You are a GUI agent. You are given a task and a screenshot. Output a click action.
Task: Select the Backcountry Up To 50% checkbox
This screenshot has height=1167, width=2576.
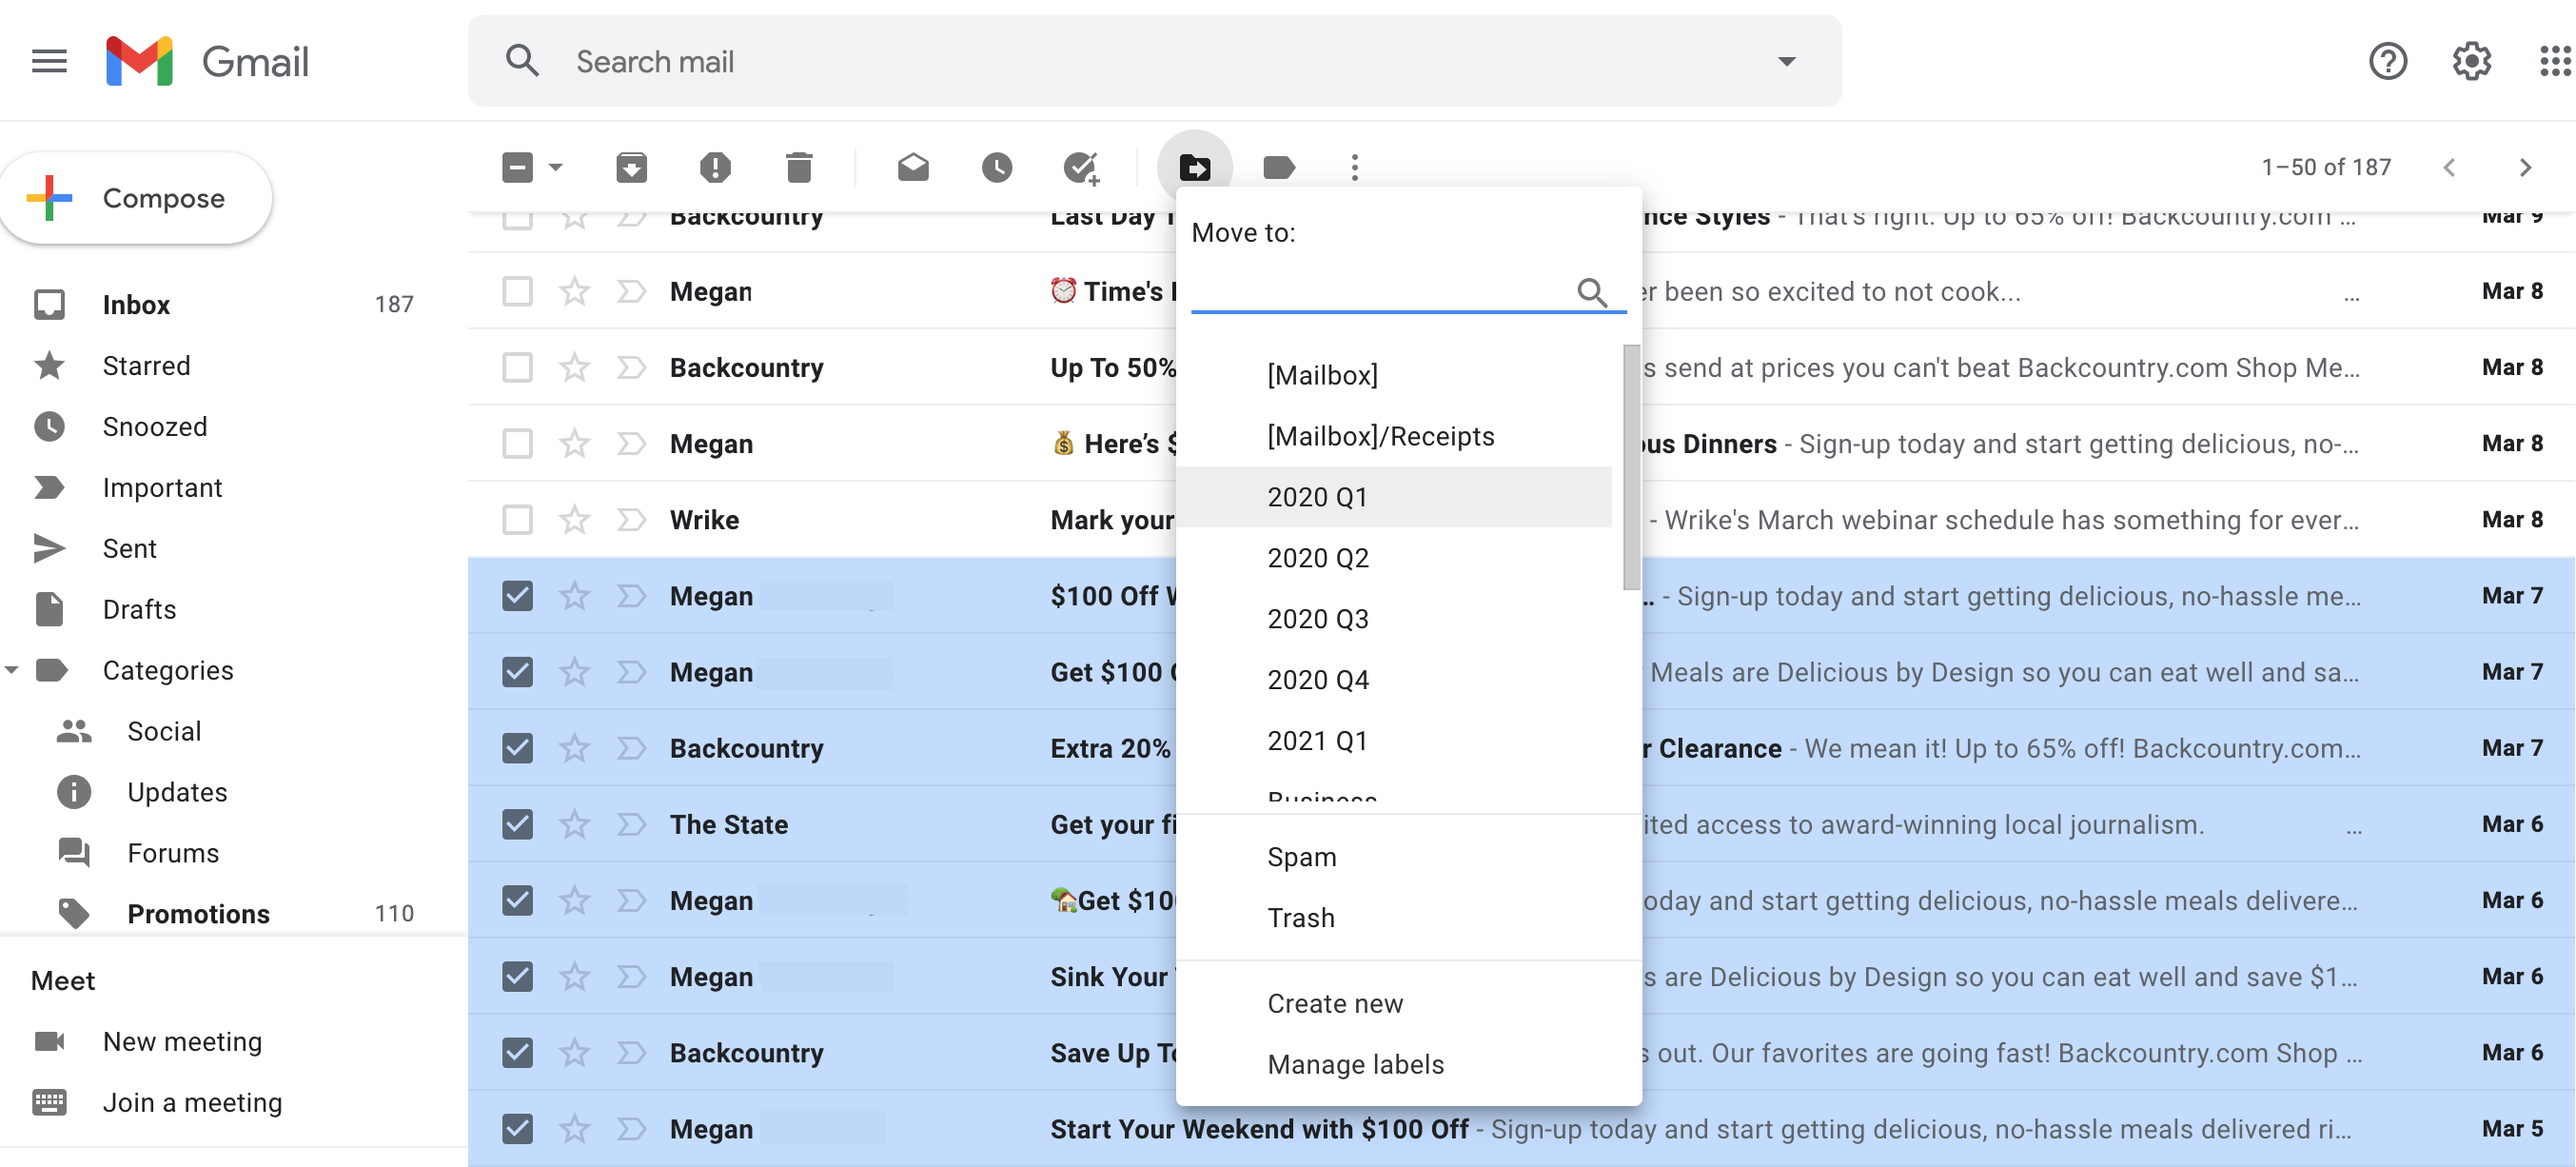coord(517,368)
